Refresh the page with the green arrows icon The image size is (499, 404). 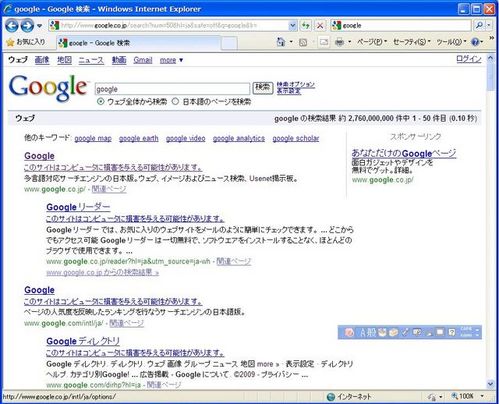tap(306, 25)
